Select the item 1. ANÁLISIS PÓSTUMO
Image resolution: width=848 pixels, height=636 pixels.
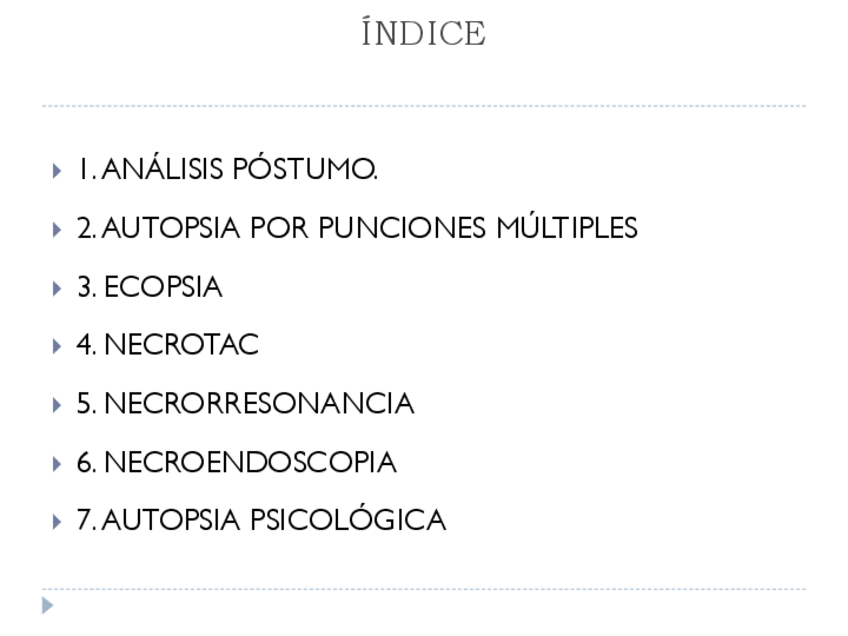tap(227, 170)
